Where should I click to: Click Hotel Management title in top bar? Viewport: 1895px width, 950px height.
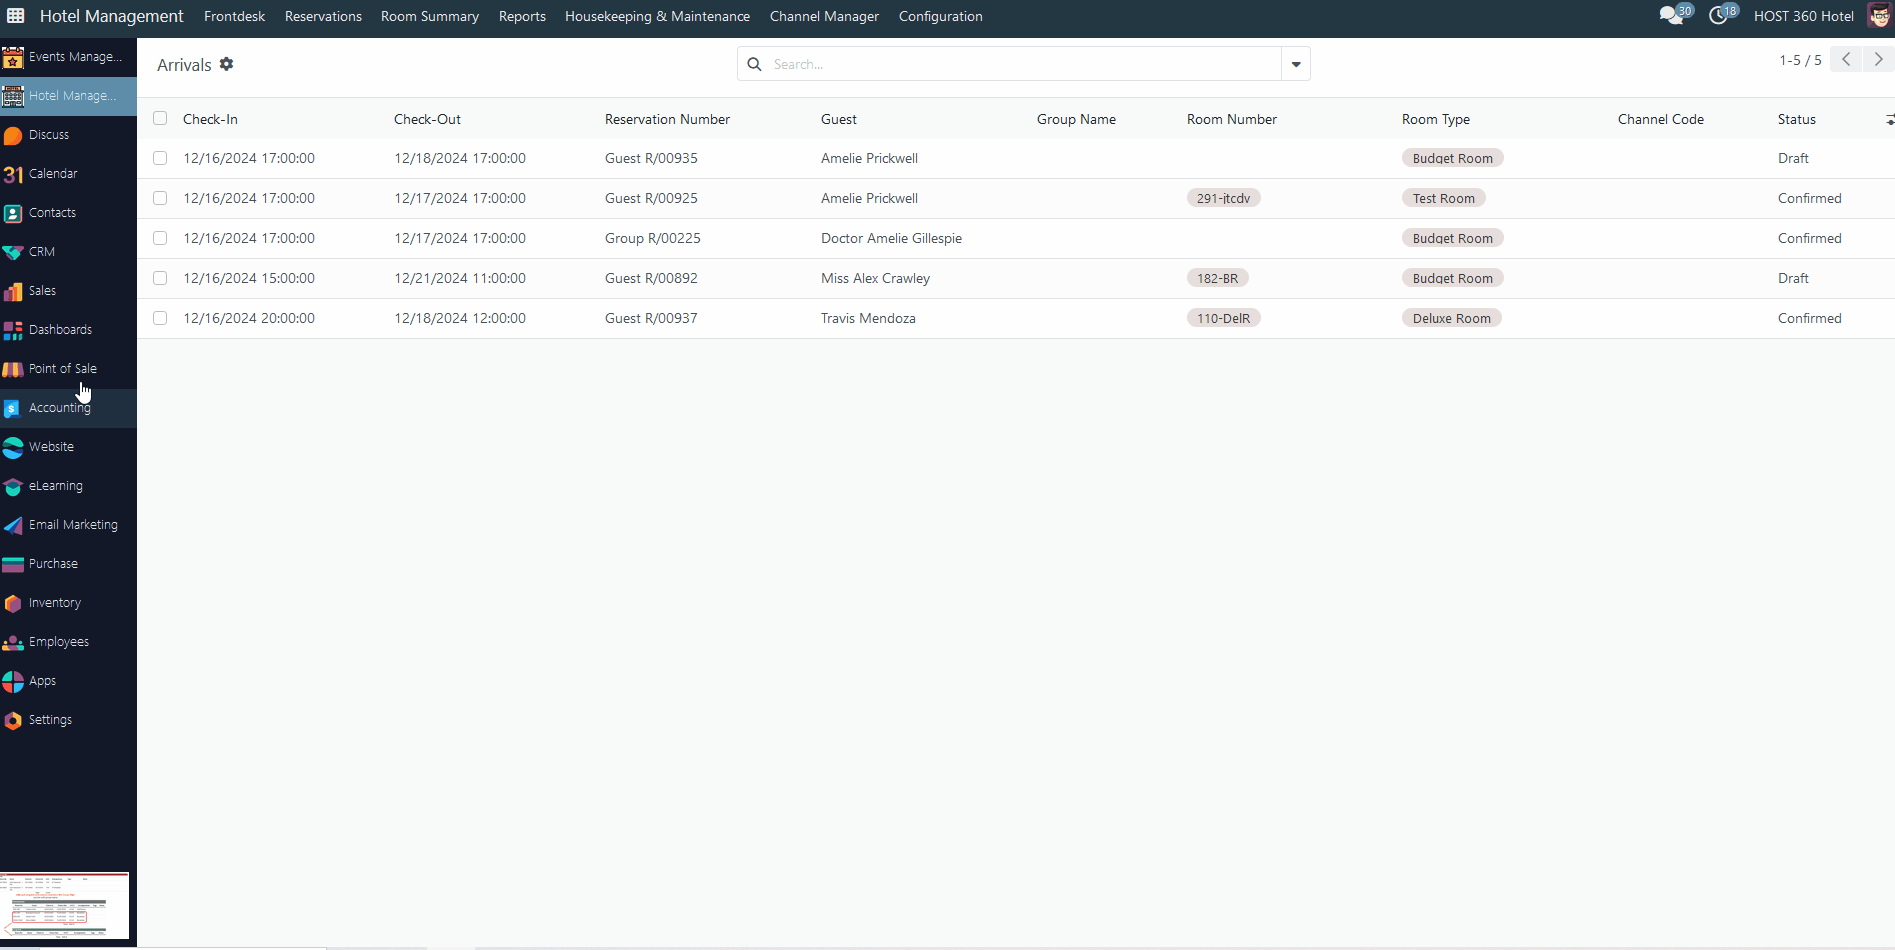pyautogui.click(x=111, y=16)
